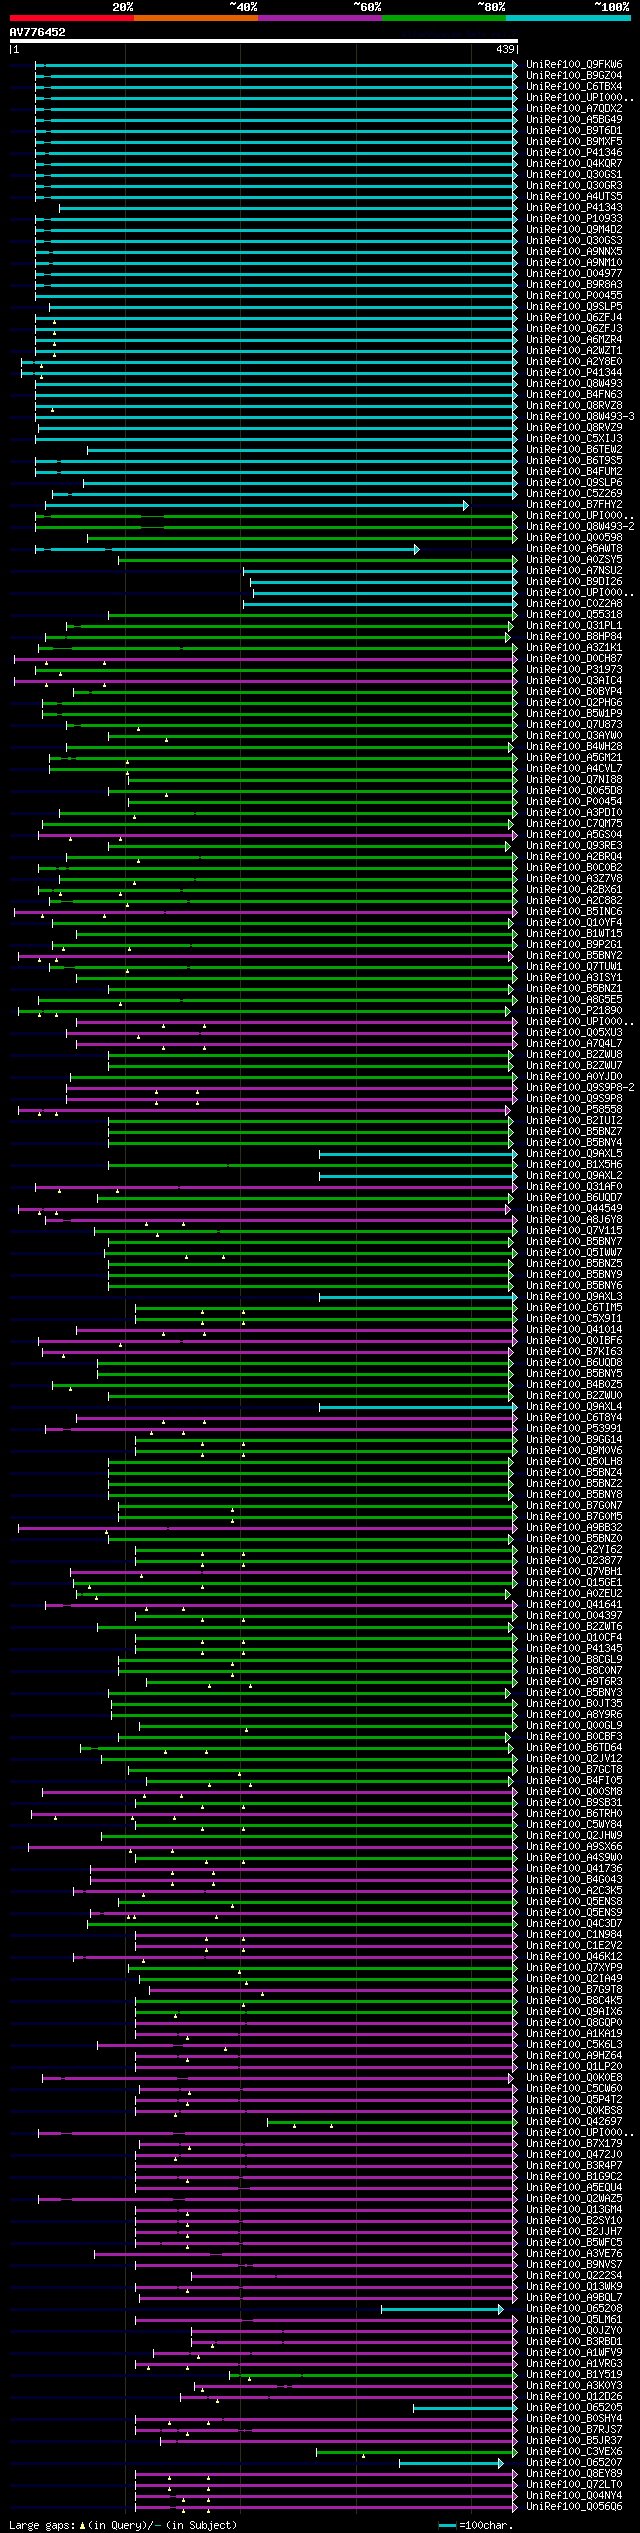
Task: Select label UniRef100_Q9M4D2
Action: click(574, 229)
